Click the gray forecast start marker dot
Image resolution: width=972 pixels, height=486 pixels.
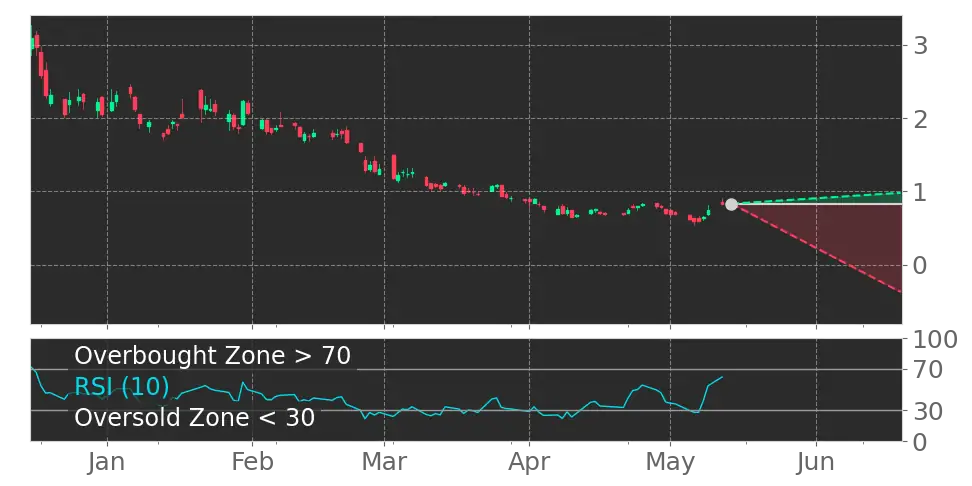tap(731, 205)
